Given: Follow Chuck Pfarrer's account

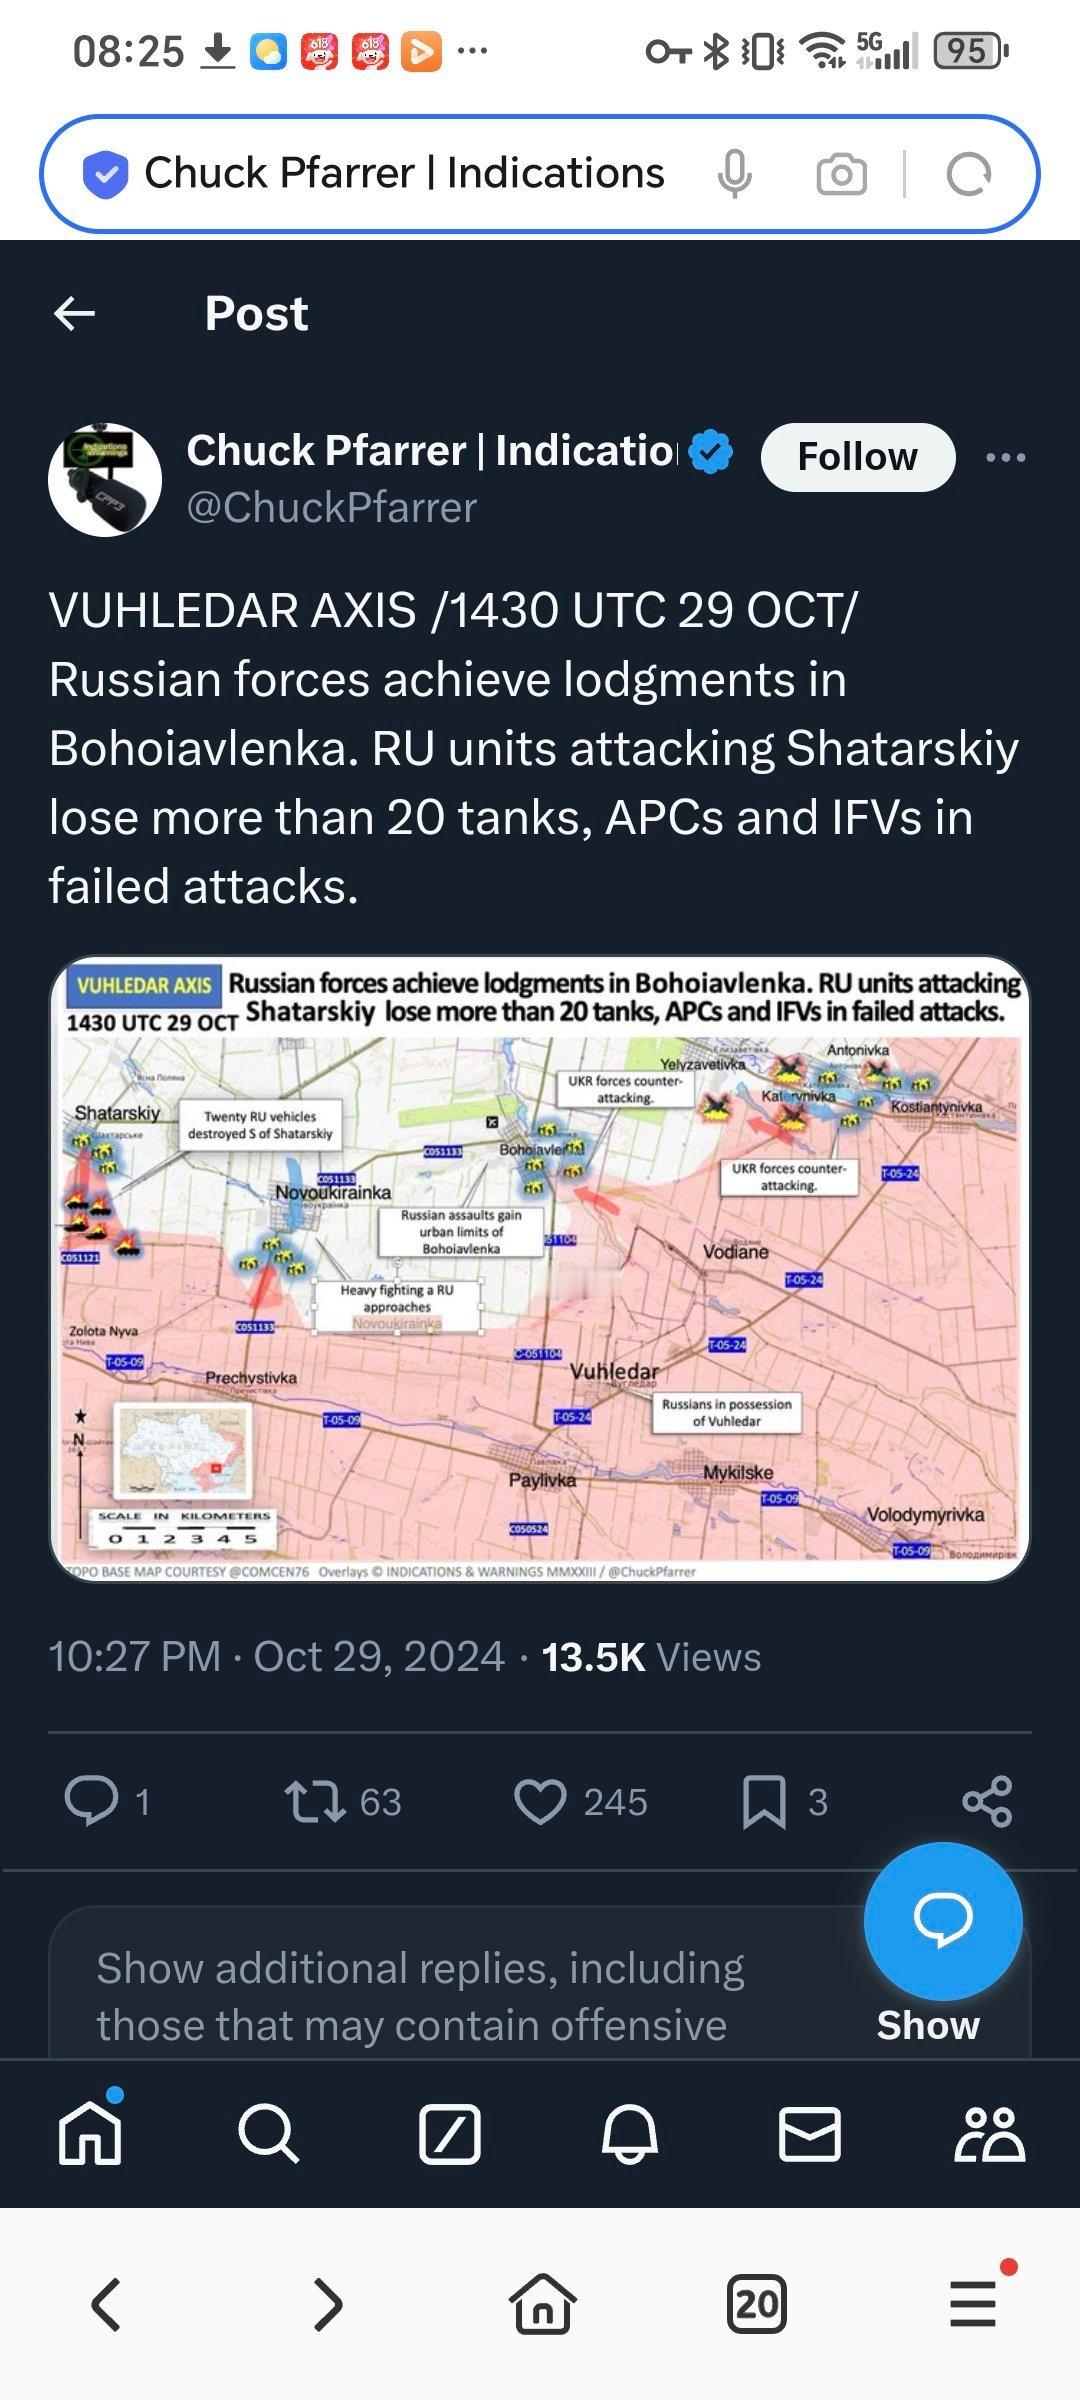Looking at the screenshot, I should click(x=858, y=457).
